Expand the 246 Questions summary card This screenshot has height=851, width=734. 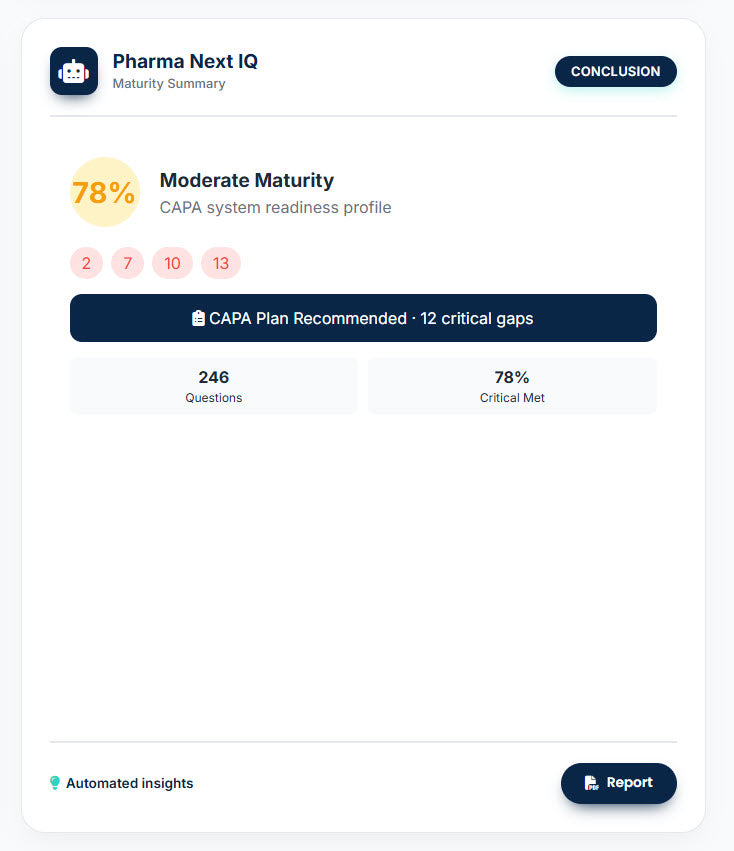pyautogui.click(x=213, y=385)
